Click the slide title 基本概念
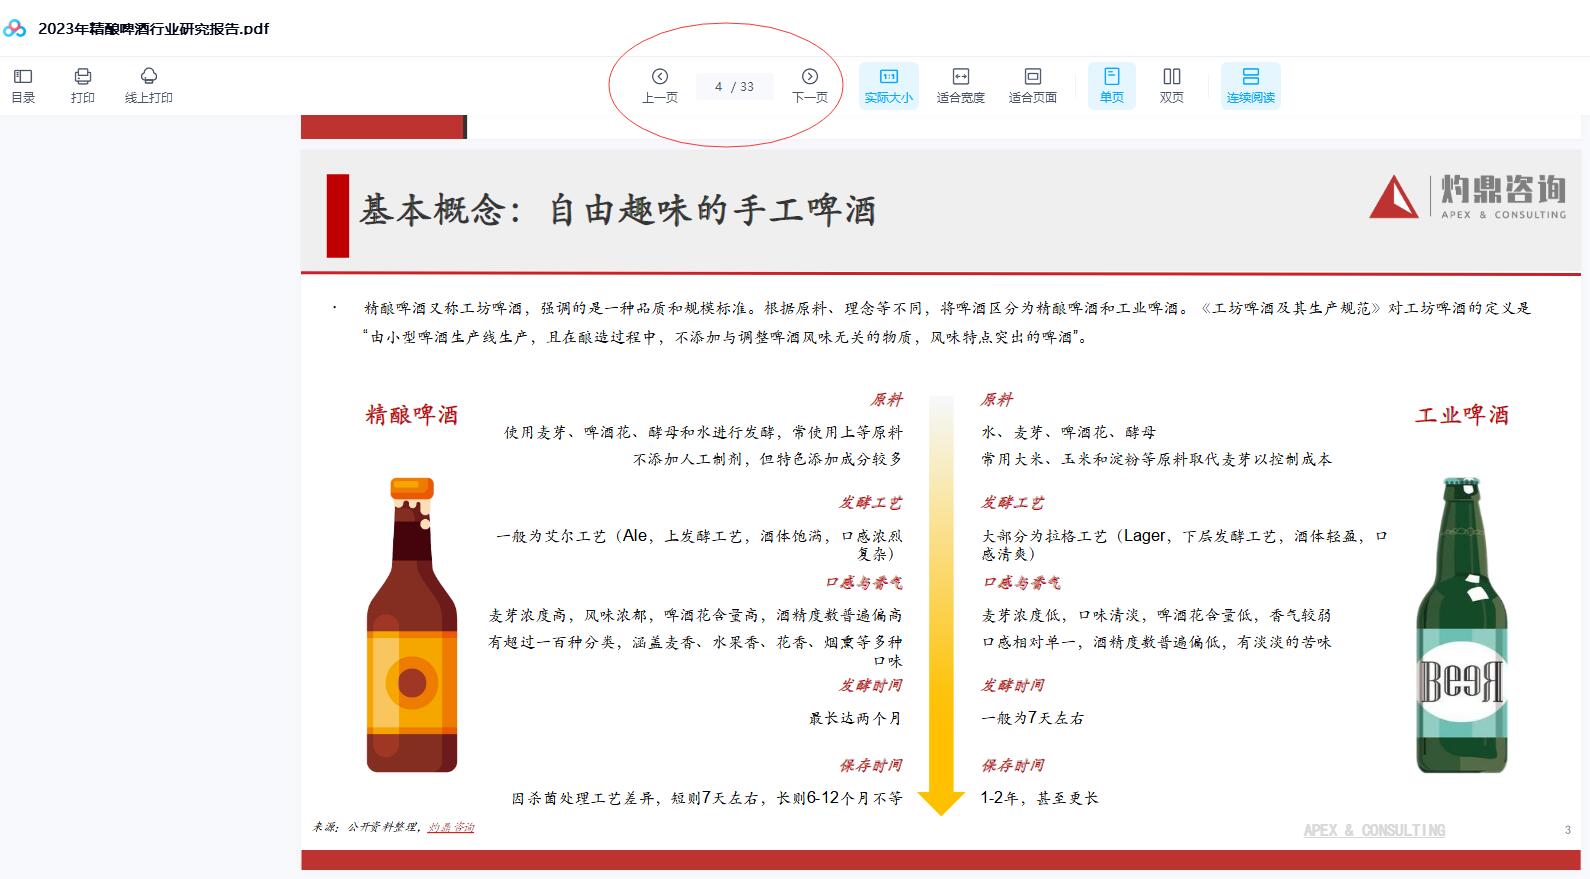Screen dimensions: 1590x879 [x=617, y=210]
